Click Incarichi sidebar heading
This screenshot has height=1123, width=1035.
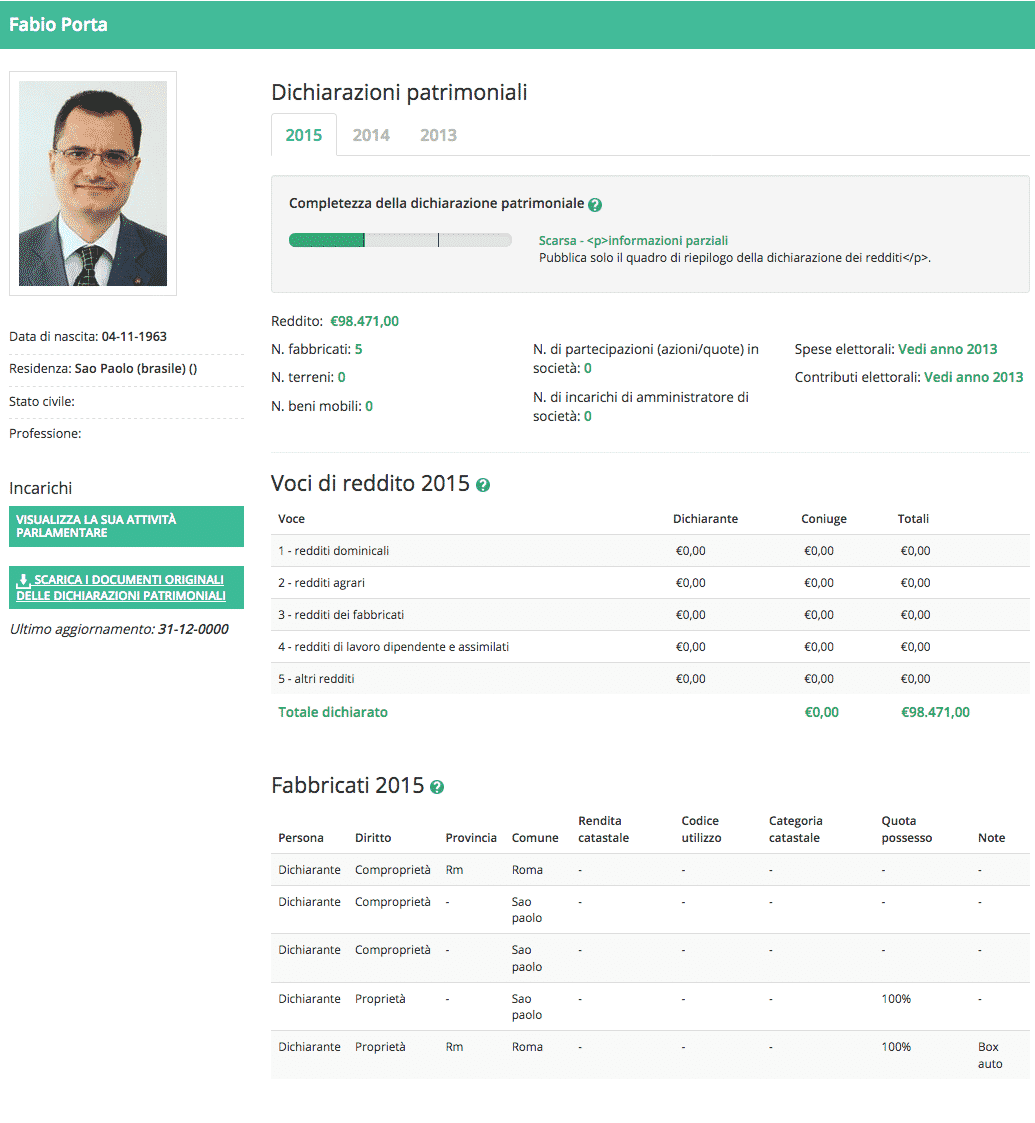point(41,488)
